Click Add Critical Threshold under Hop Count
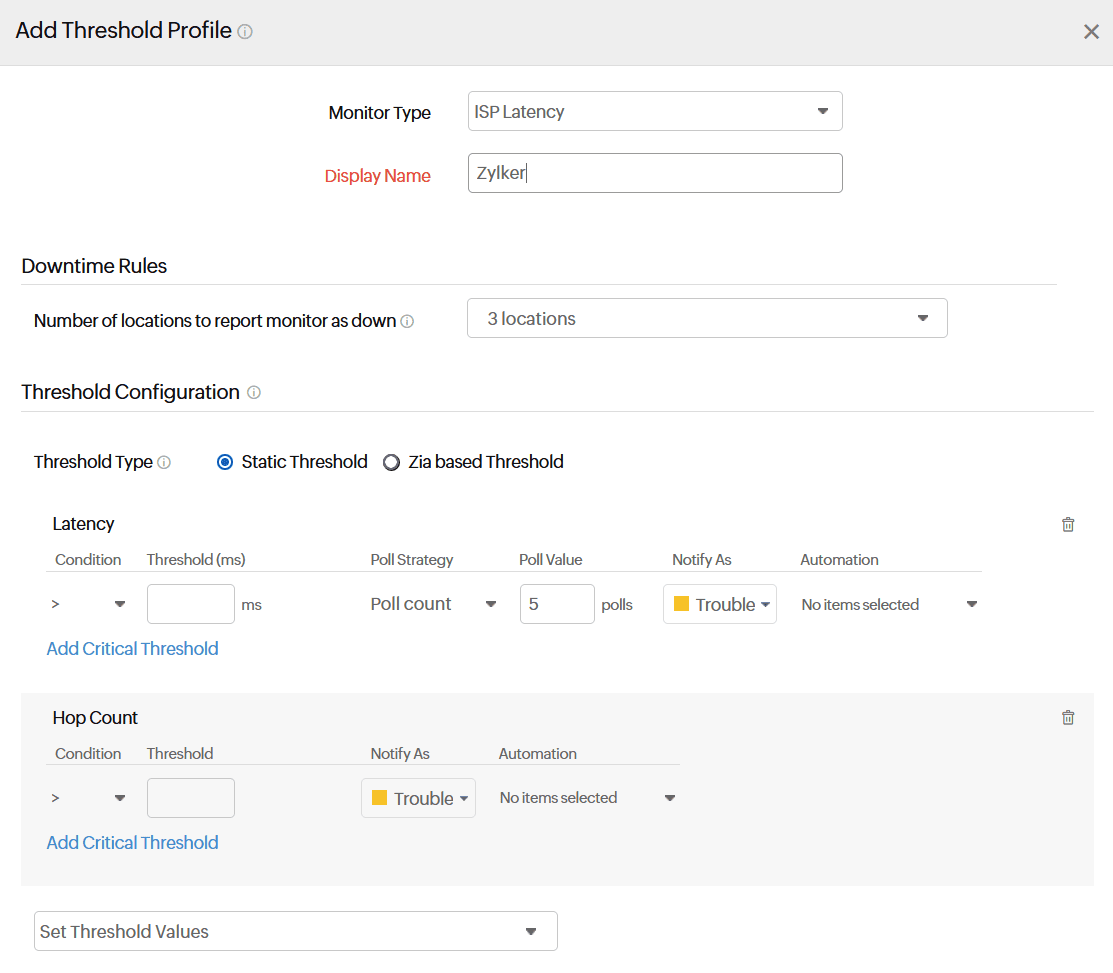1113x973 pixels. 132,843
